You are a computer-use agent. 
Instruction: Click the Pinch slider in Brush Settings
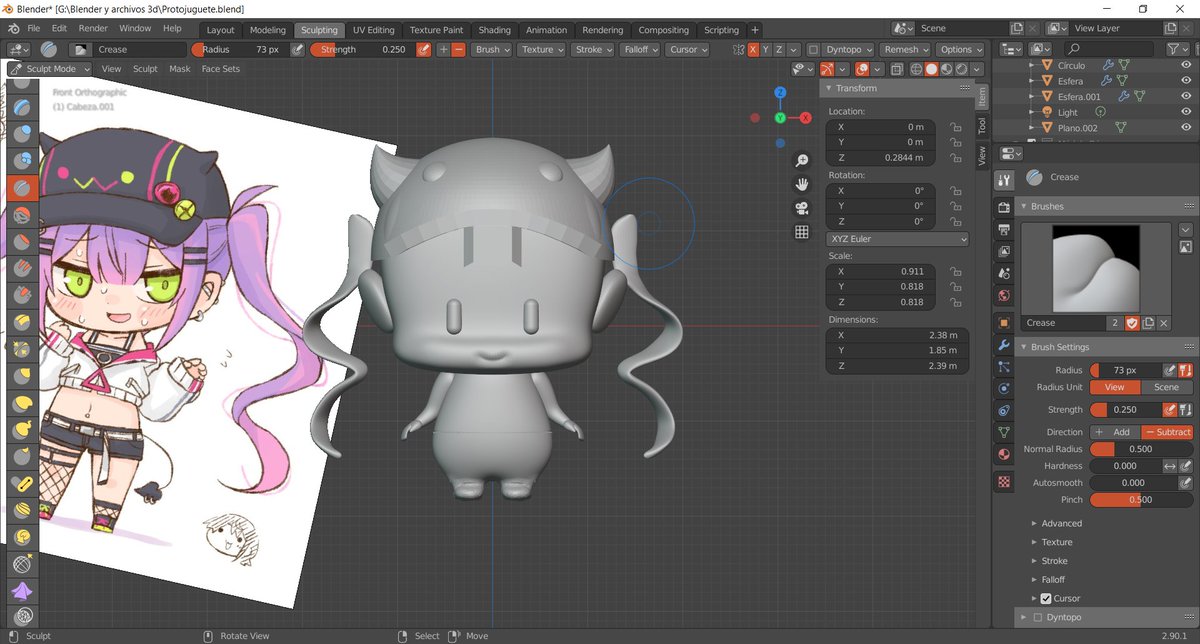point(1140,499)
